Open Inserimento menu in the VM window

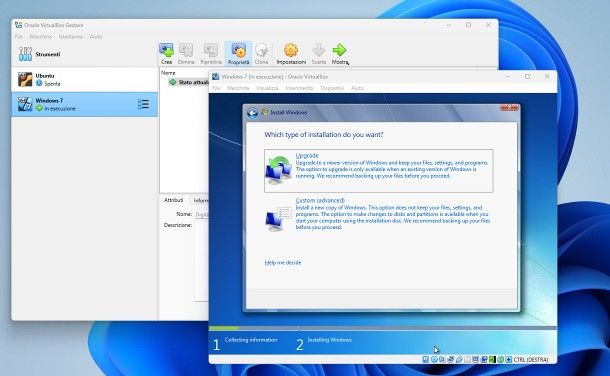tap(300, 88)
